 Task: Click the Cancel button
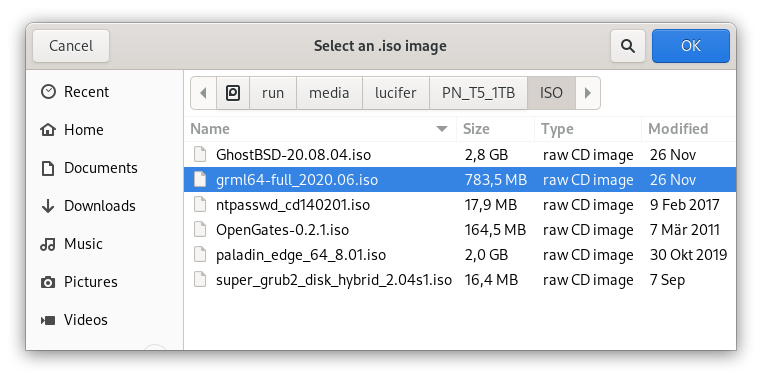tap(71, 46)
